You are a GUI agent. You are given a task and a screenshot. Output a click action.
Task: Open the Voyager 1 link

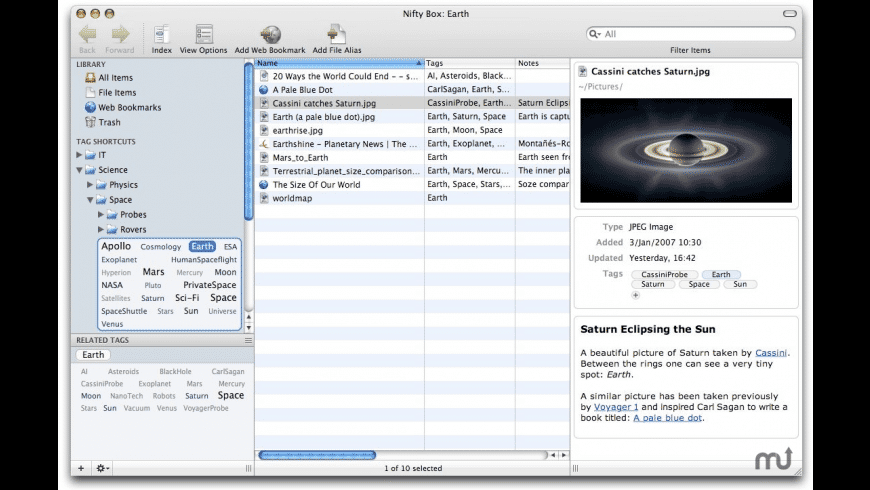click(x=615, y=407)
